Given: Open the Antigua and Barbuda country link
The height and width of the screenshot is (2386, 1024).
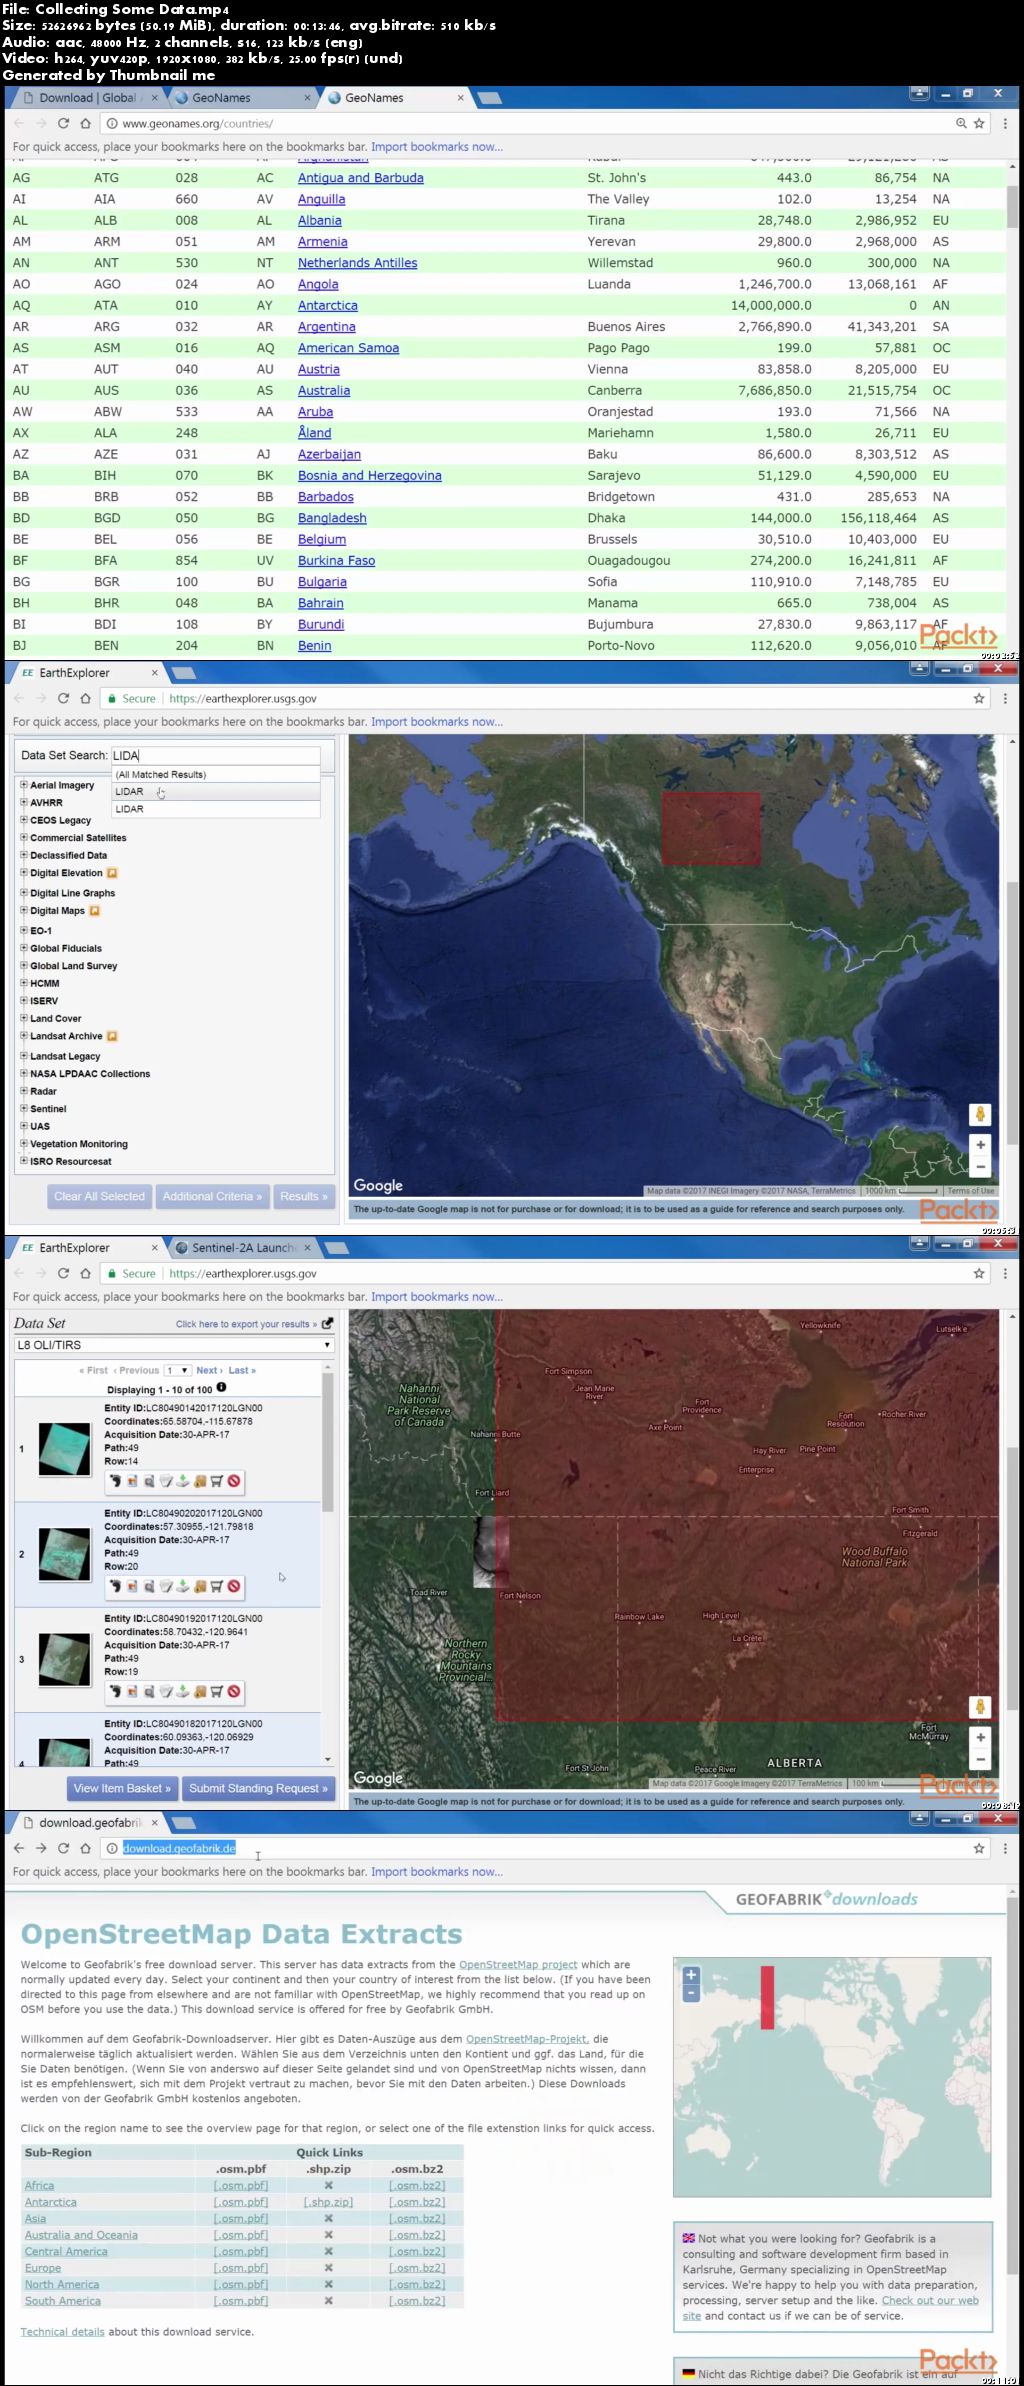Looking at the screenshot, I should pyautogui.click(x=360, y=178).
